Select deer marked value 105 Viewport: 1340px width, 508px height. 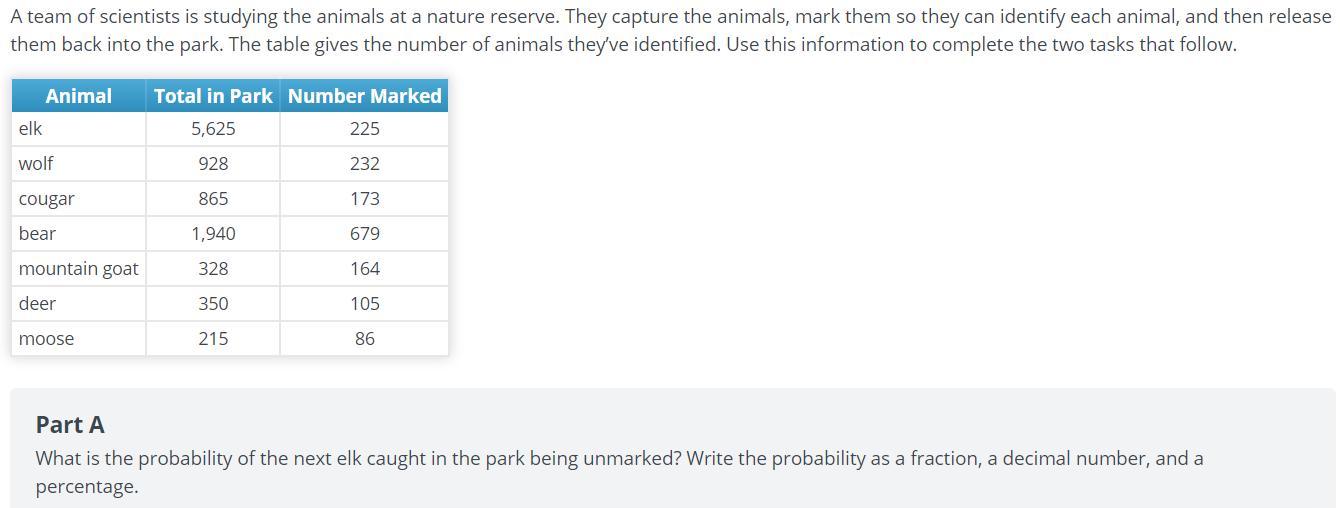coord(364,304)
